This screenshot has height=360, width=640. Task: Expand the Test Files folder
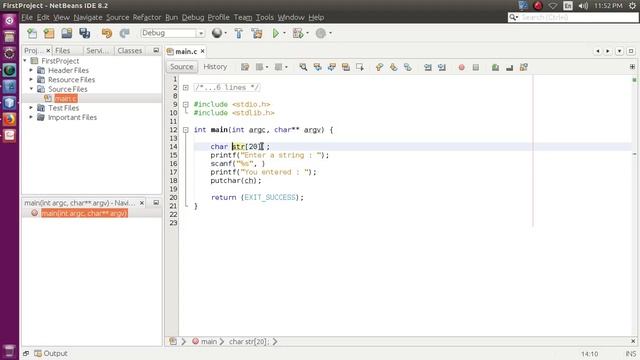click(31, 108)
